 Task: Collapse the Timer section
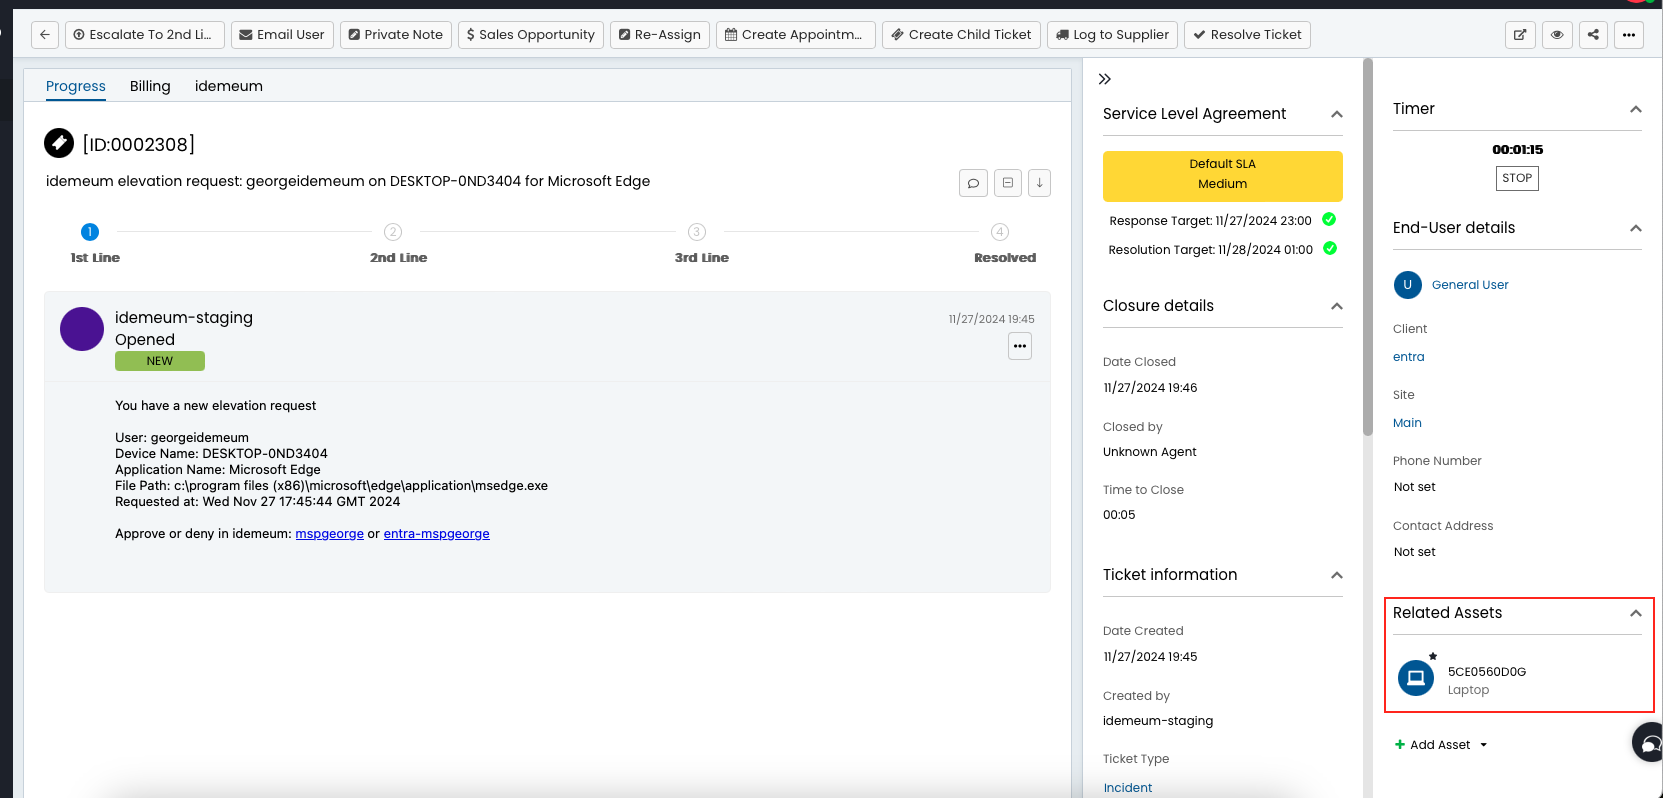pyautogui.click(x=1636, y=109)
